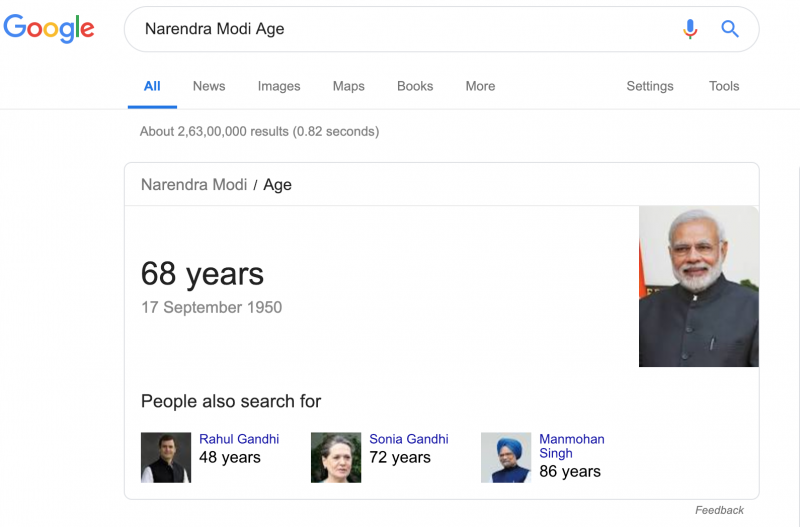Go to the Maps tab
This screenshot has height=527, width=800.
click(348, 86)
